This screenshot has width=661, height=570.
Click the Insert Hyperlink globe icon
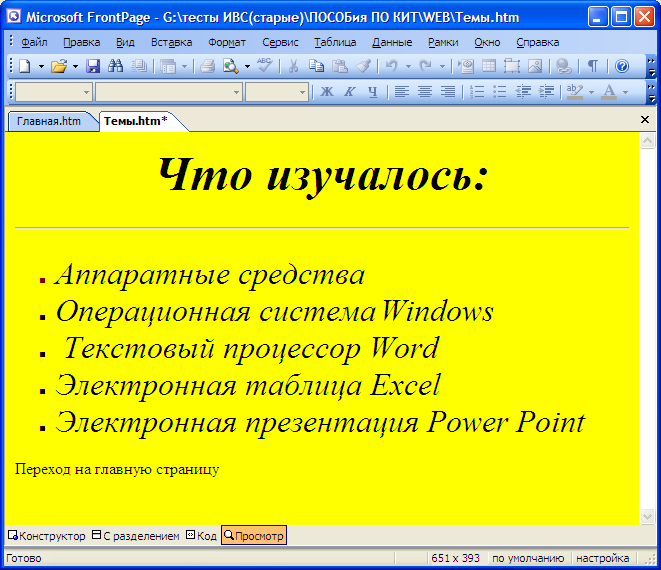(x=564, y=66)
